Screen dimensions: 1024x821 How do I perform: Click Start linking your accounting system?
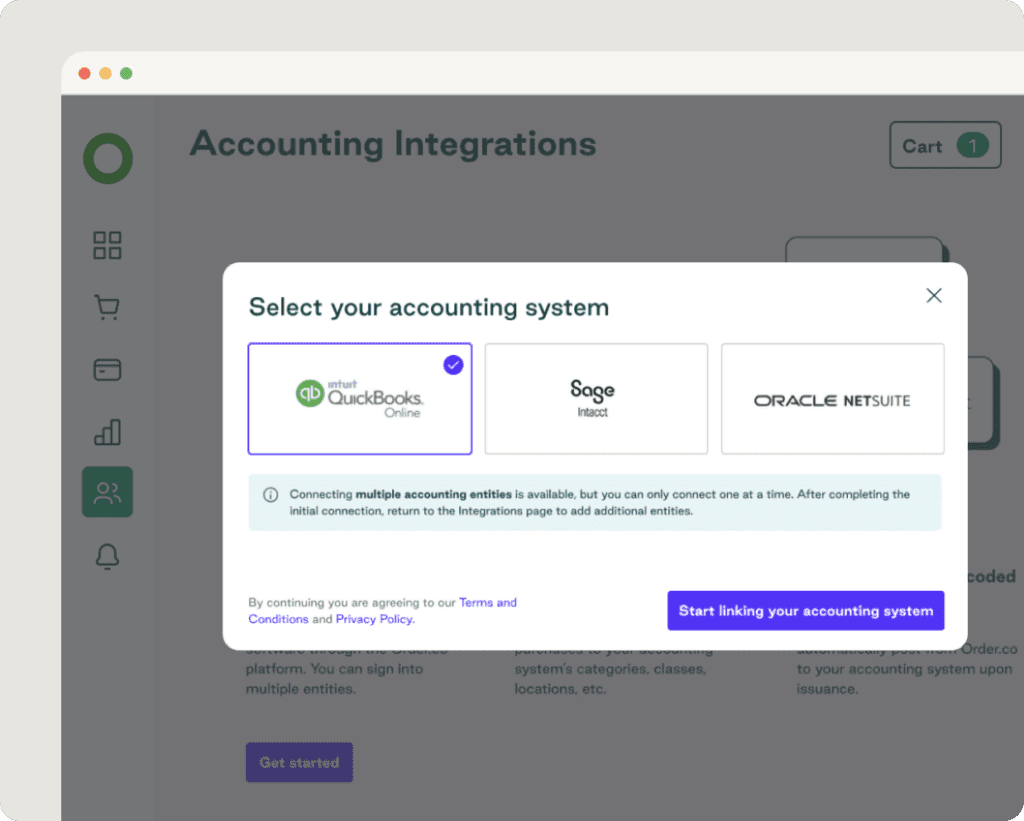pos(806,611)
